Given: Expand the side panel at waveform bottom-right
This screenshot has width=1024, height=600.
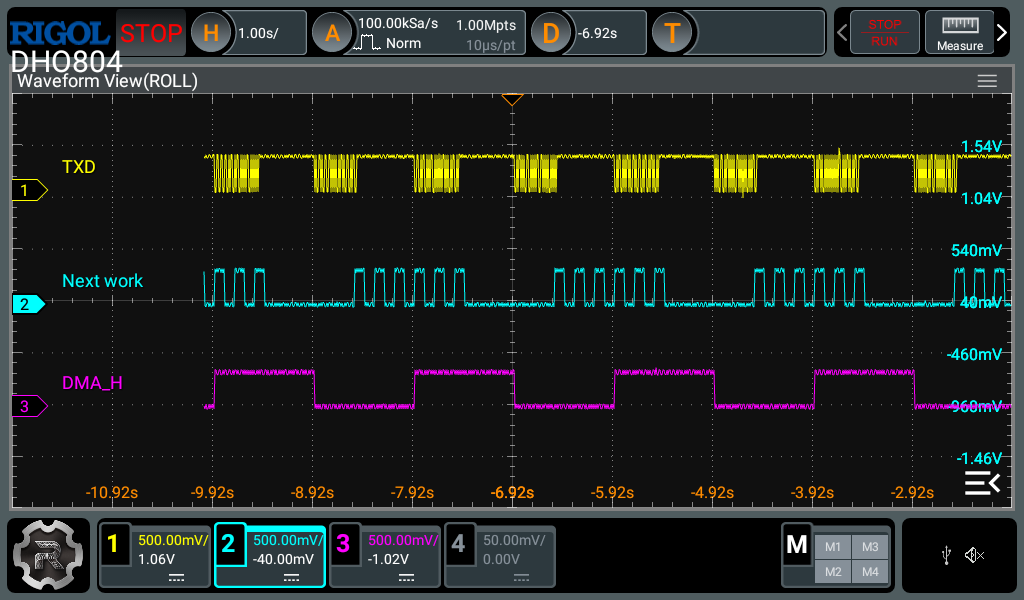Looking at the screenshot, I should [x=981, y=484].
